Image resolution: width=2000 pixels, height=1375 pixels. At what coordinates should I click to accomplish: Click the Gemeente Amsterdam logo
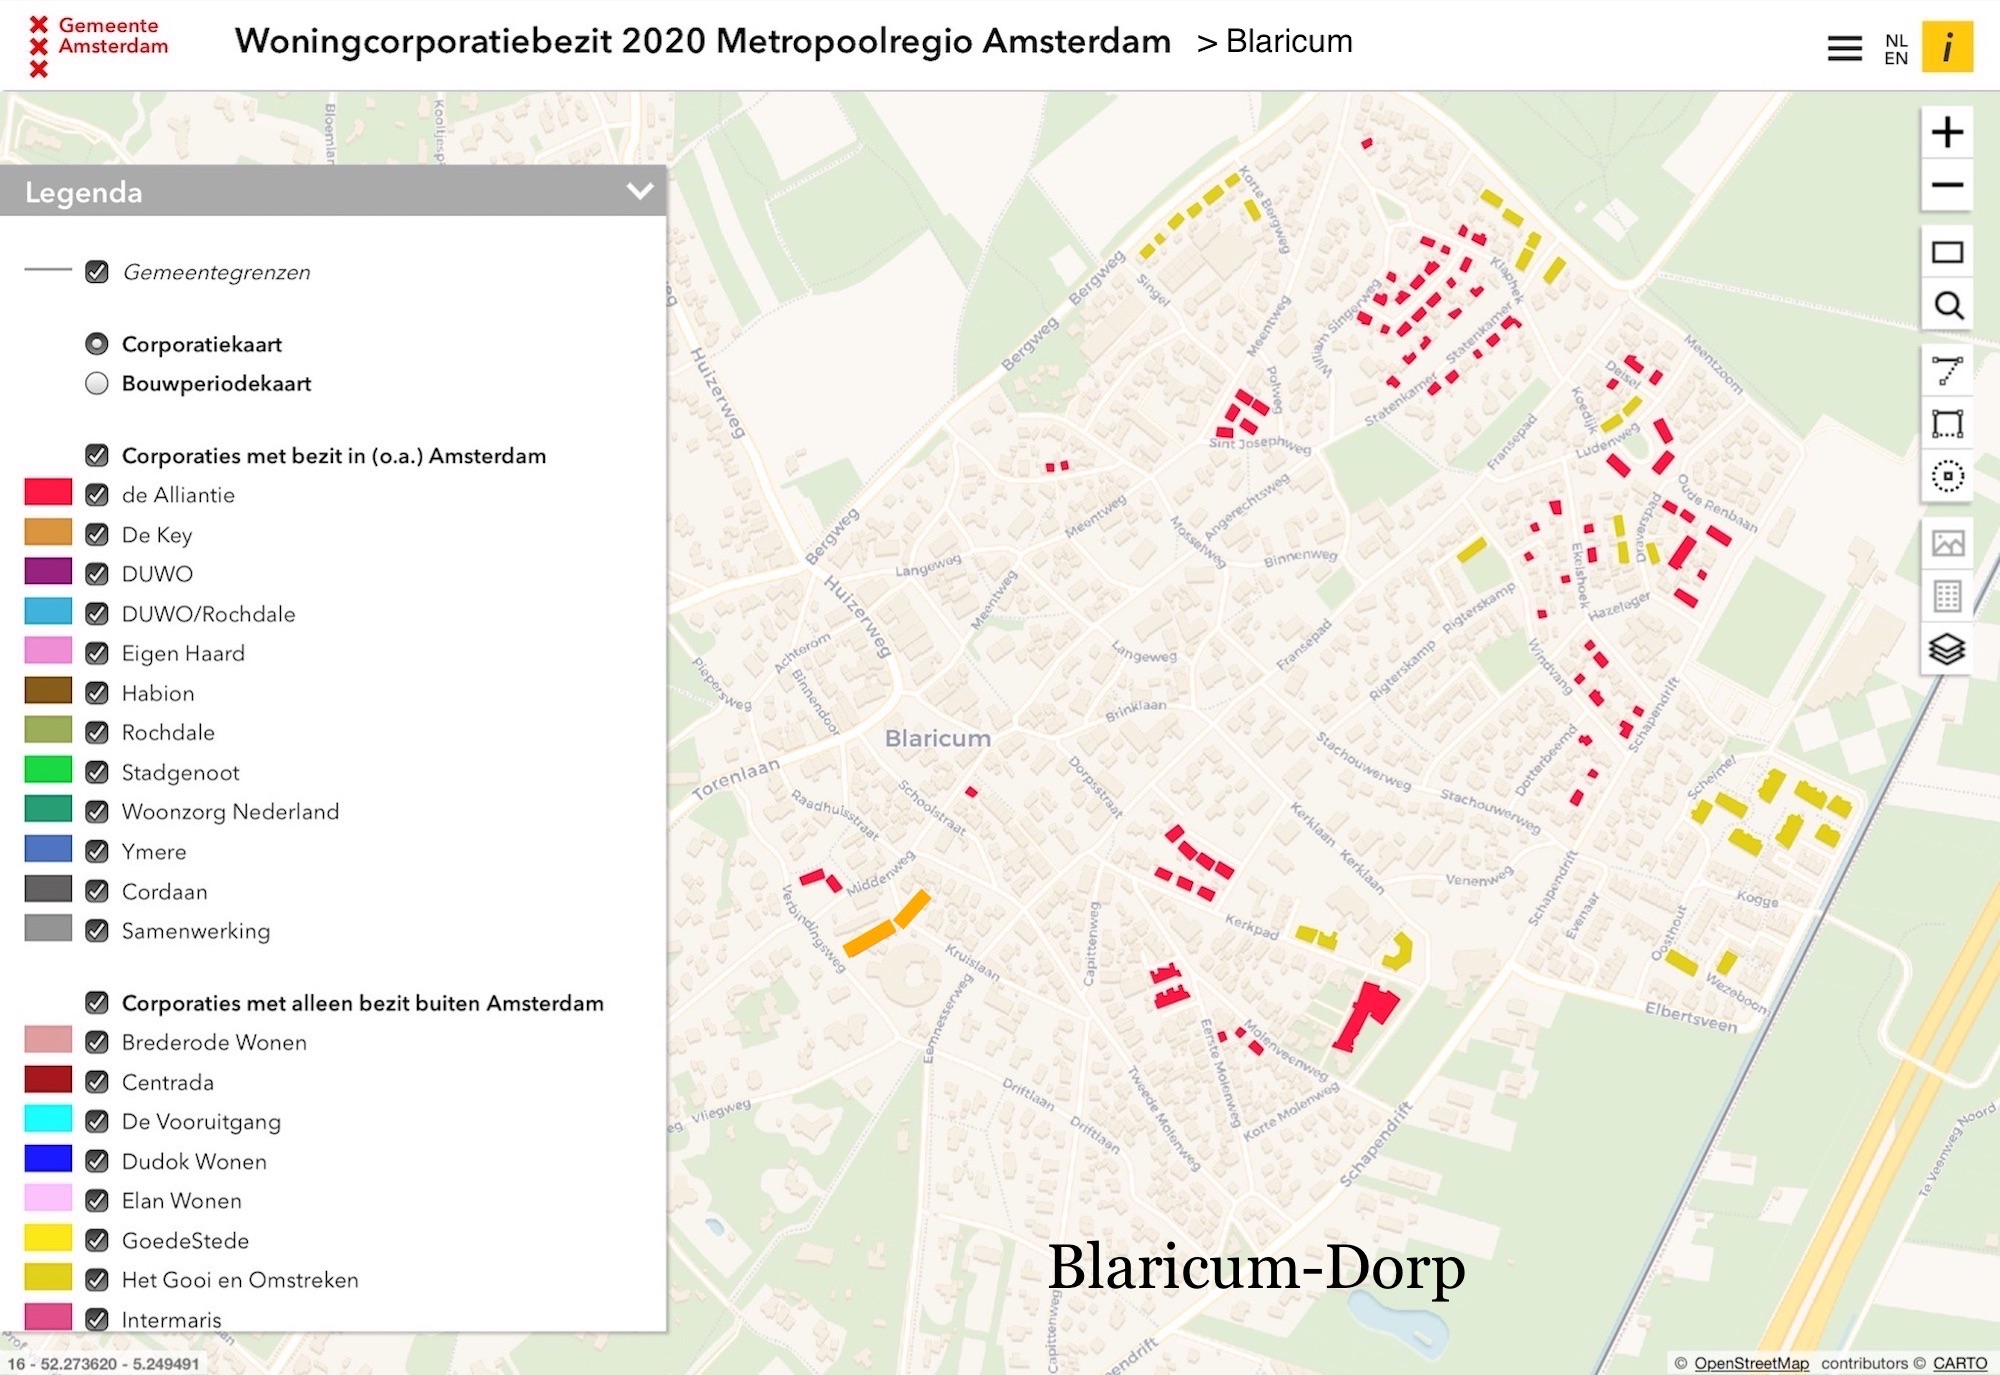98,45
